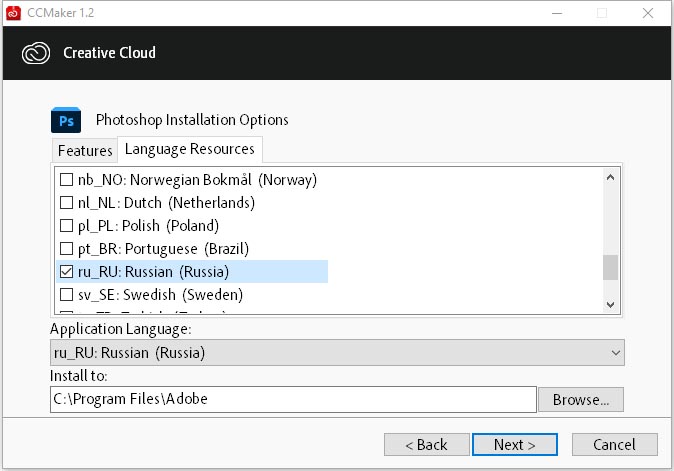674x471 pixels.
Task: Open the Application Language dropdown
Action: (337, 352)
